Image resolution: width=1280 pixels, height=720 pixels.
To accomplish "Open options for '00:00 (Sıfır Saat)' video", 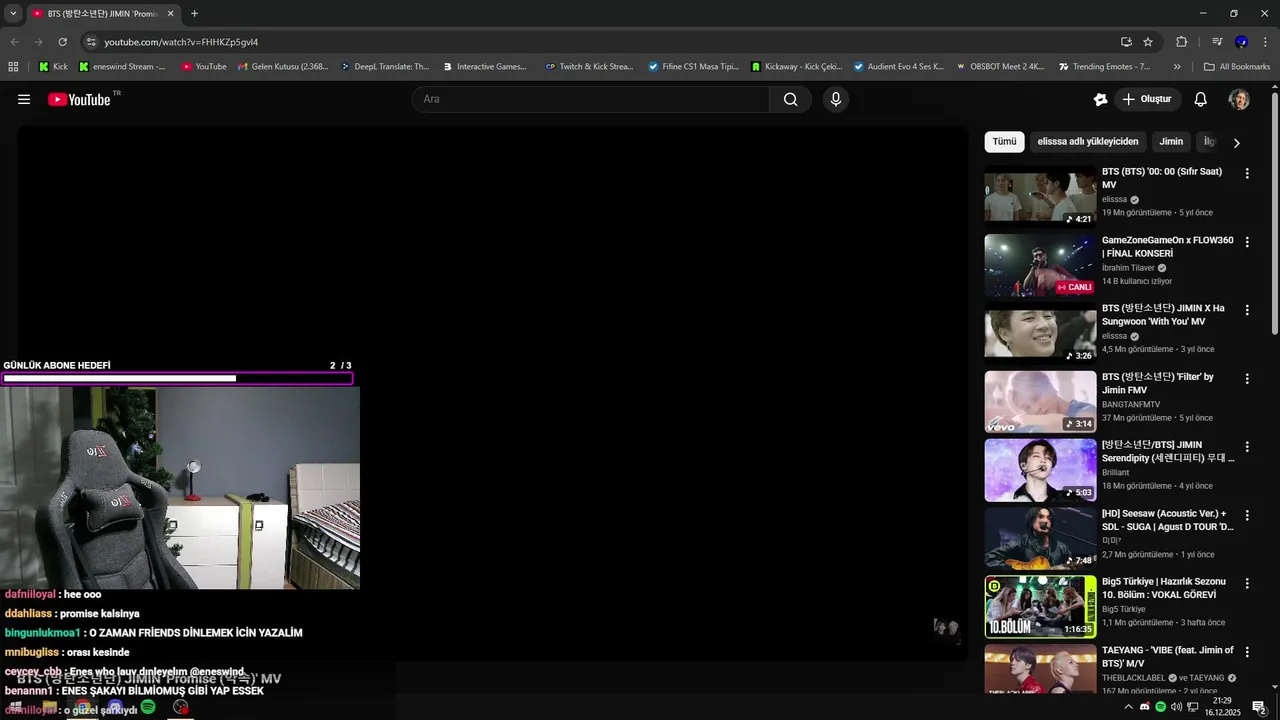I will [1247, 173].
